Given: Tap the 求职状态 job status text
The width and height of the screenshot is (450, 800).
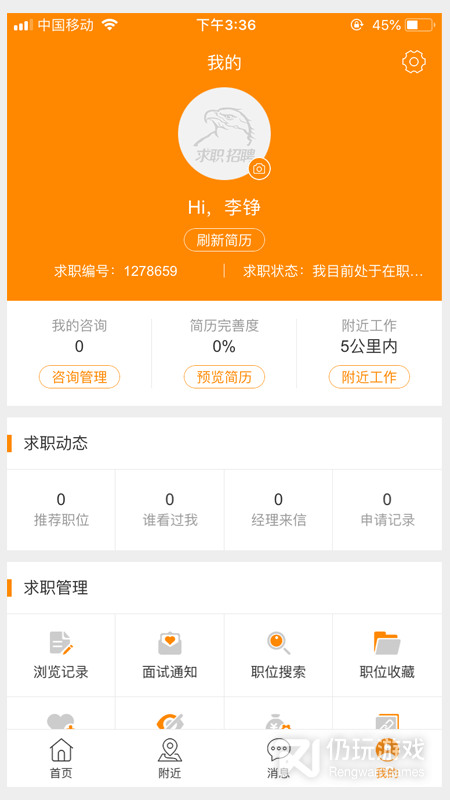Looking at the screenshot, I should click(333, 271).
